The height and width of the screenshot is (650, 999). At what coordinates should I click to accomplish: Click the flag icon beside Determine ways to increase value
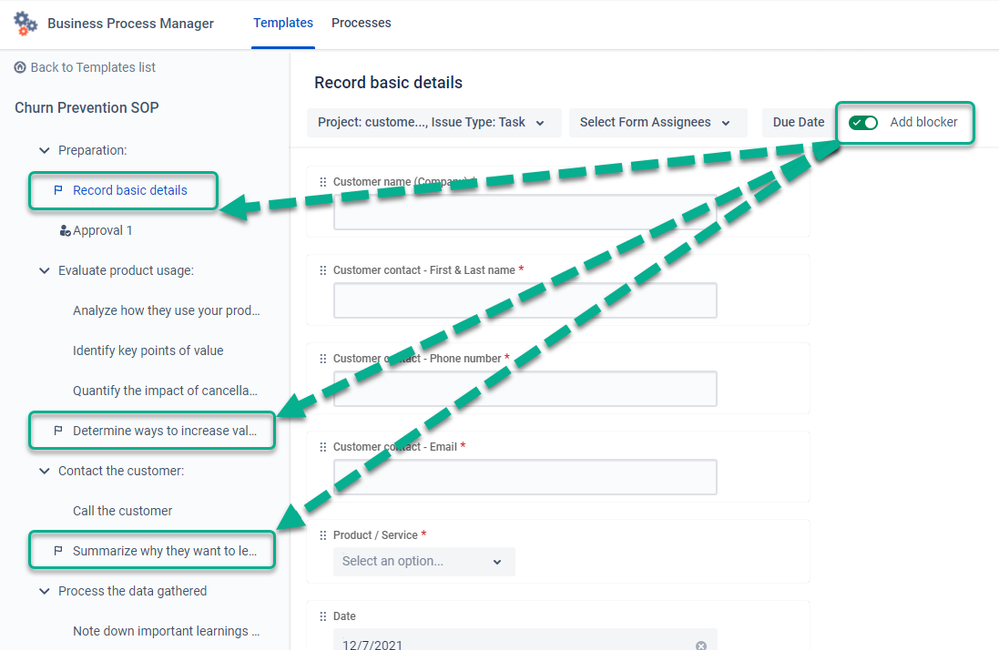(58, 431)
